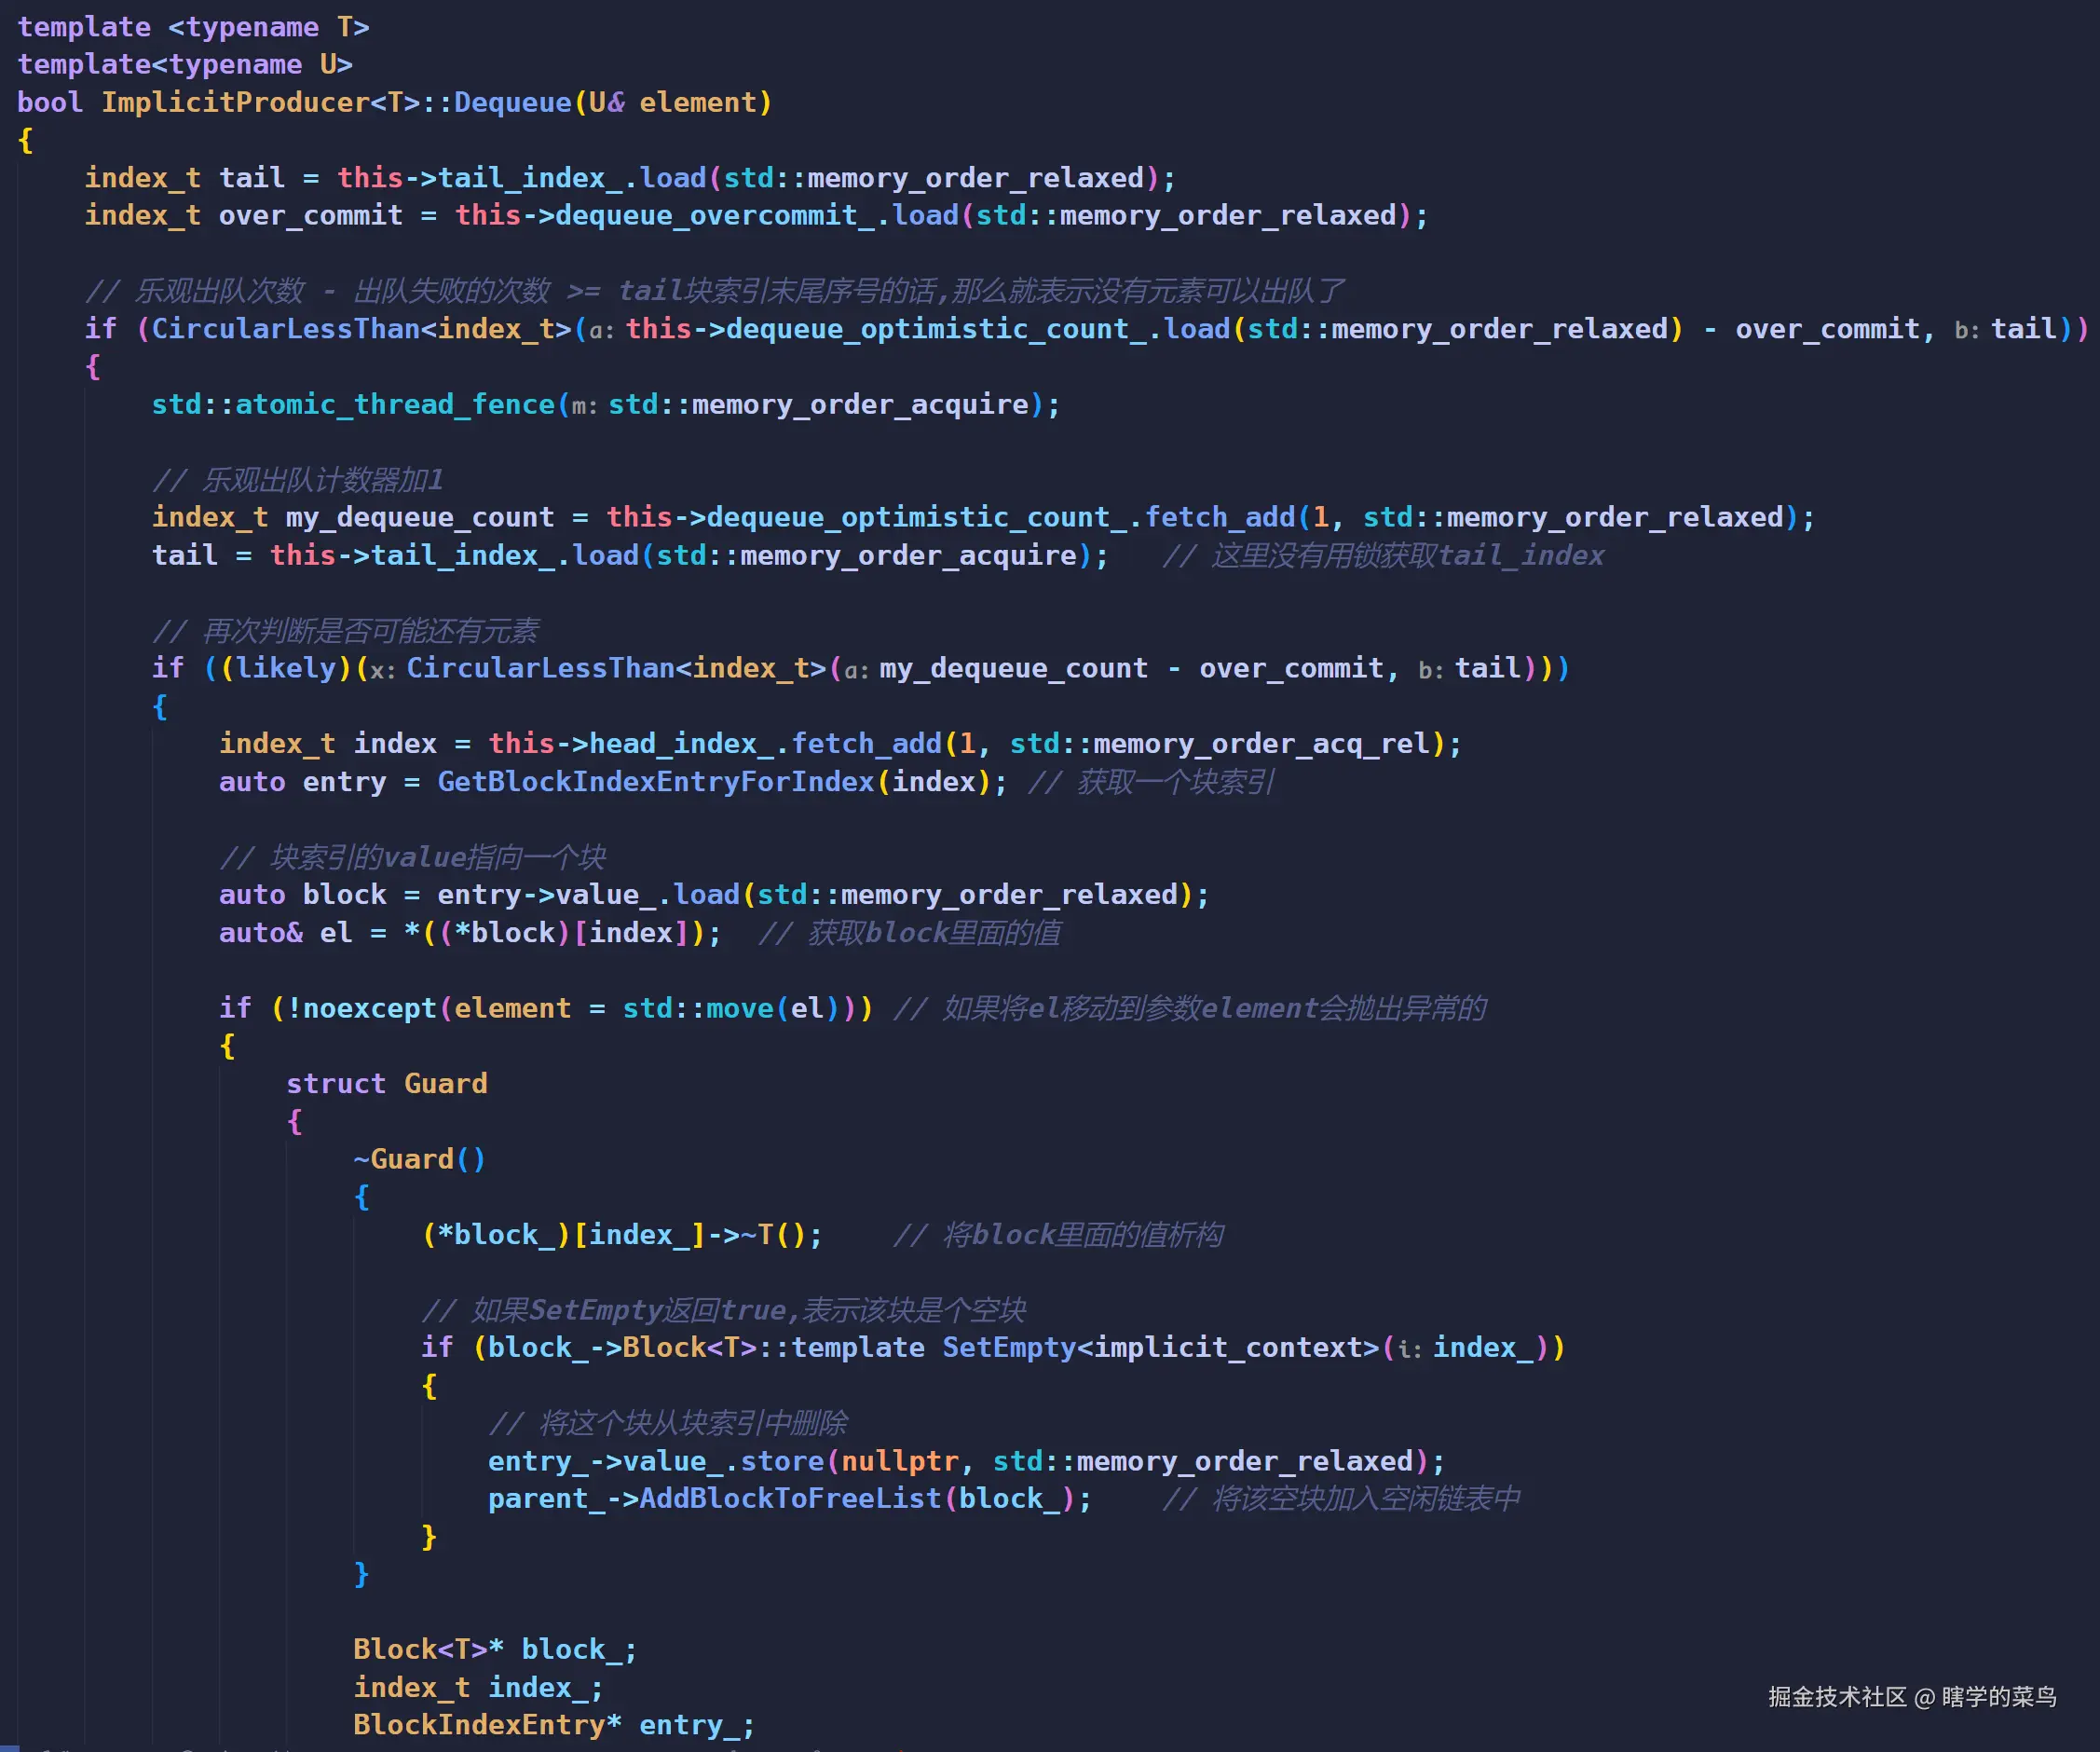
Task: Click the m: inlay hint in atomic_thread_fence
Action: [584, 407]
